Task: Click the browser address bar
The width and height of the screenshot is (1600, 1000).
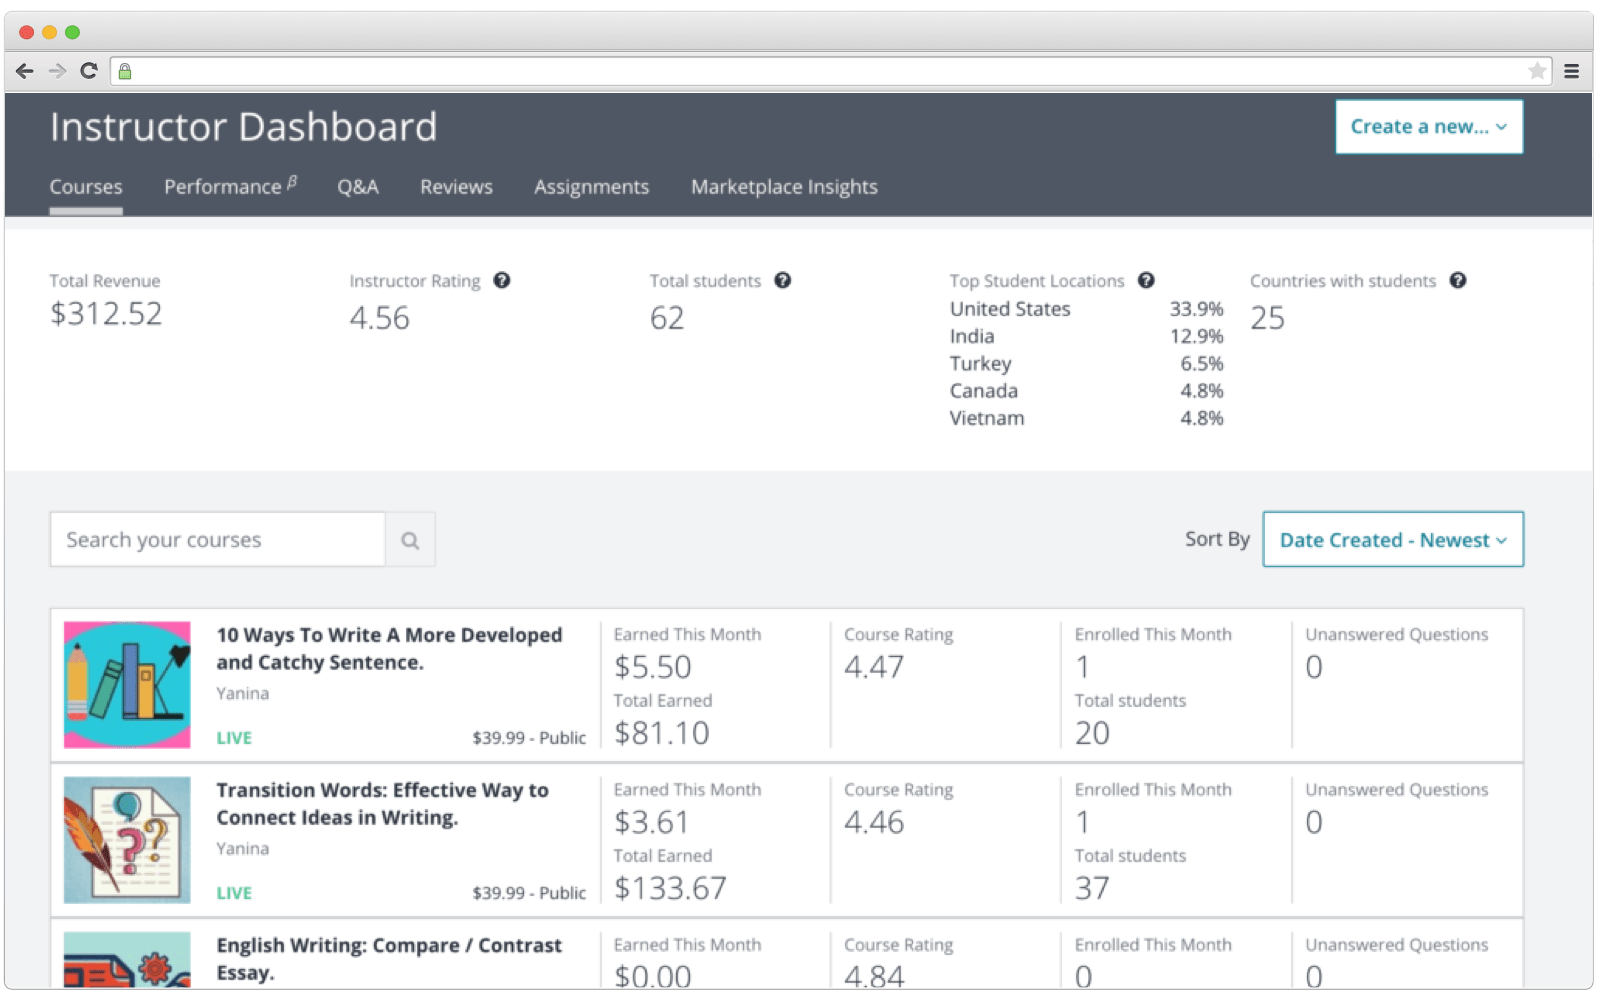Action: 830,71
